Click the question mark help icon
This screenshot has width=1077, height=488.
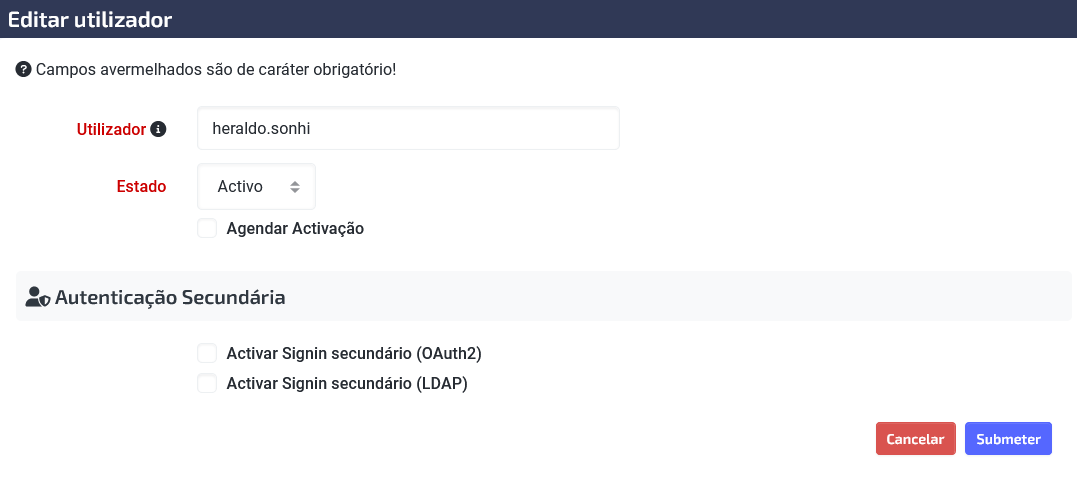tap(23, 69)
